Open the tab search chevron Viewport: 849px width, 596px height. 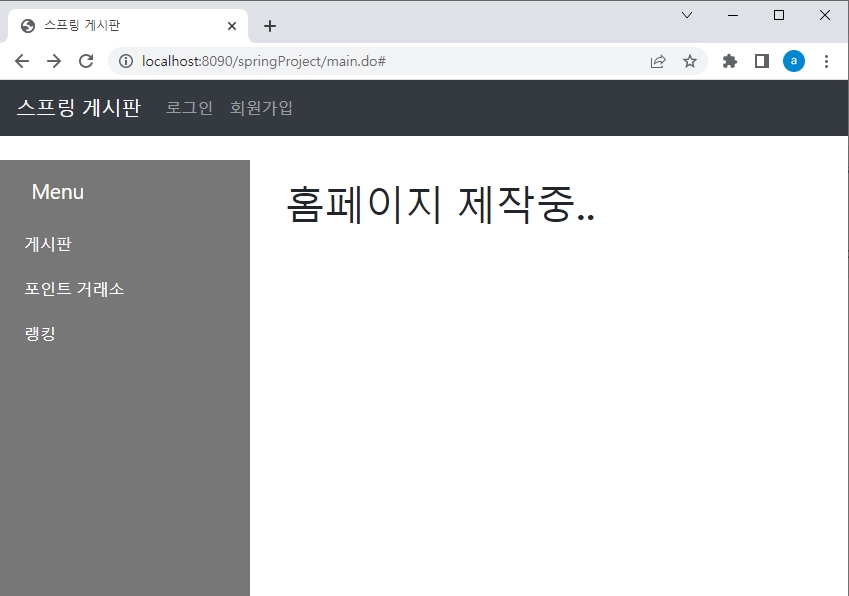[x=687, y=15]
